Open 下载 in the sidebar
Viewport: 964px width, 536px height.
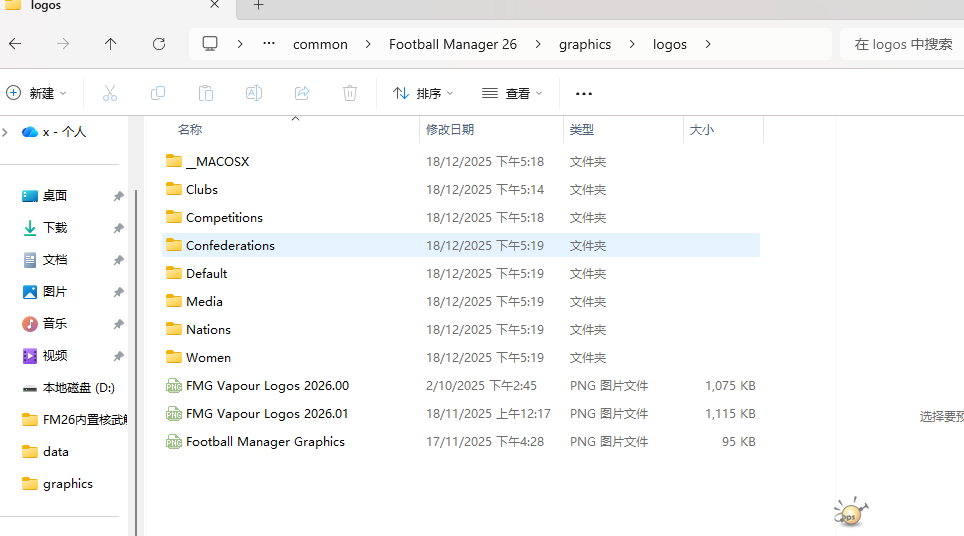55,227
